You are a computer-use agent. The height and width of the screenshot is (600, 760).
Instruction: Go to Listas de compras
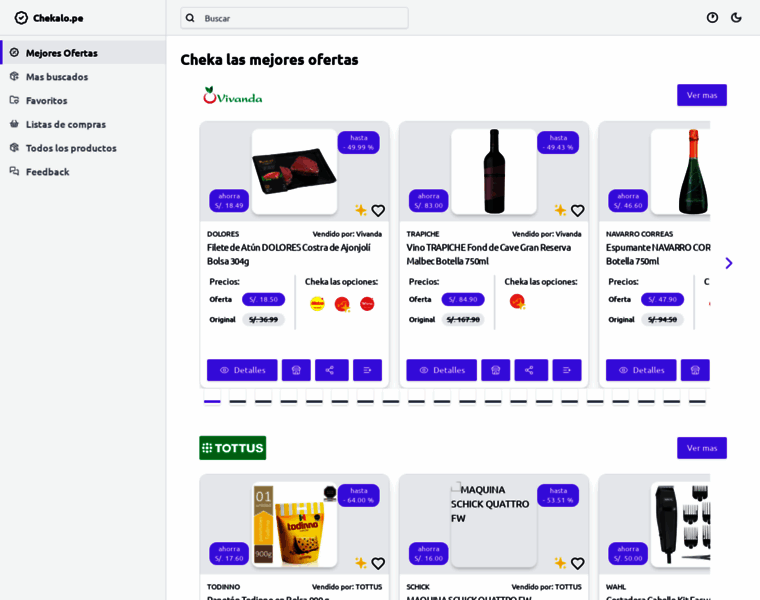pyautogui.click(x=65, y=124)
